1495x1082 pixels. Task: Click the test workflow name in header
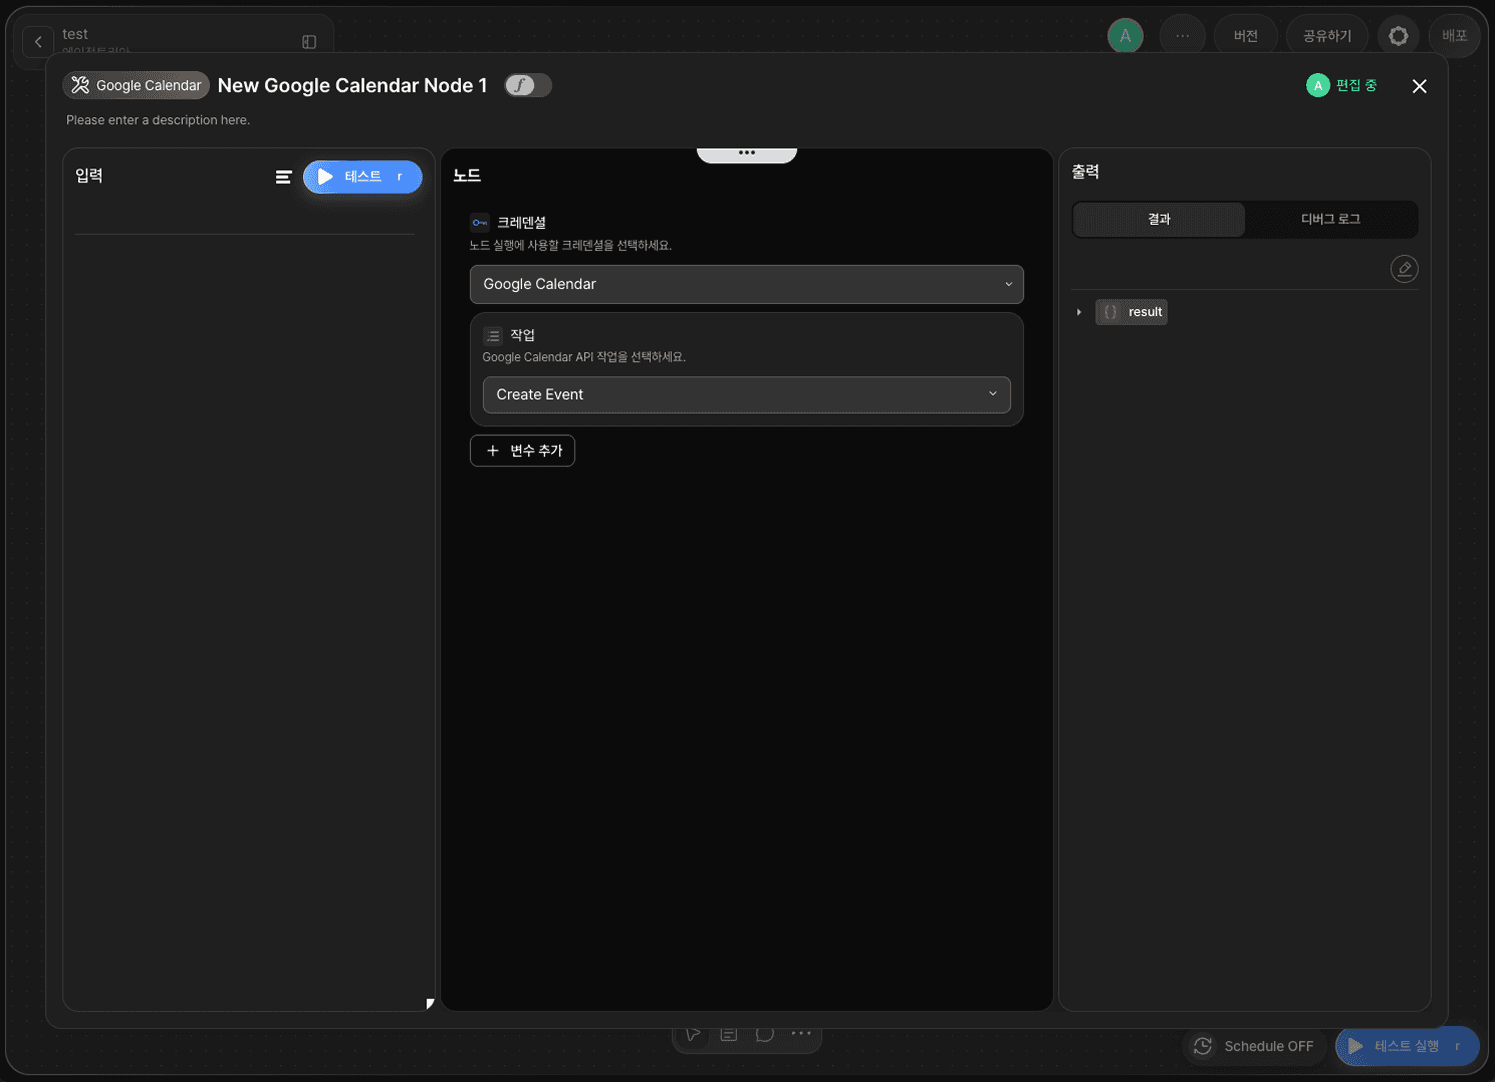(x=75, y=34)
